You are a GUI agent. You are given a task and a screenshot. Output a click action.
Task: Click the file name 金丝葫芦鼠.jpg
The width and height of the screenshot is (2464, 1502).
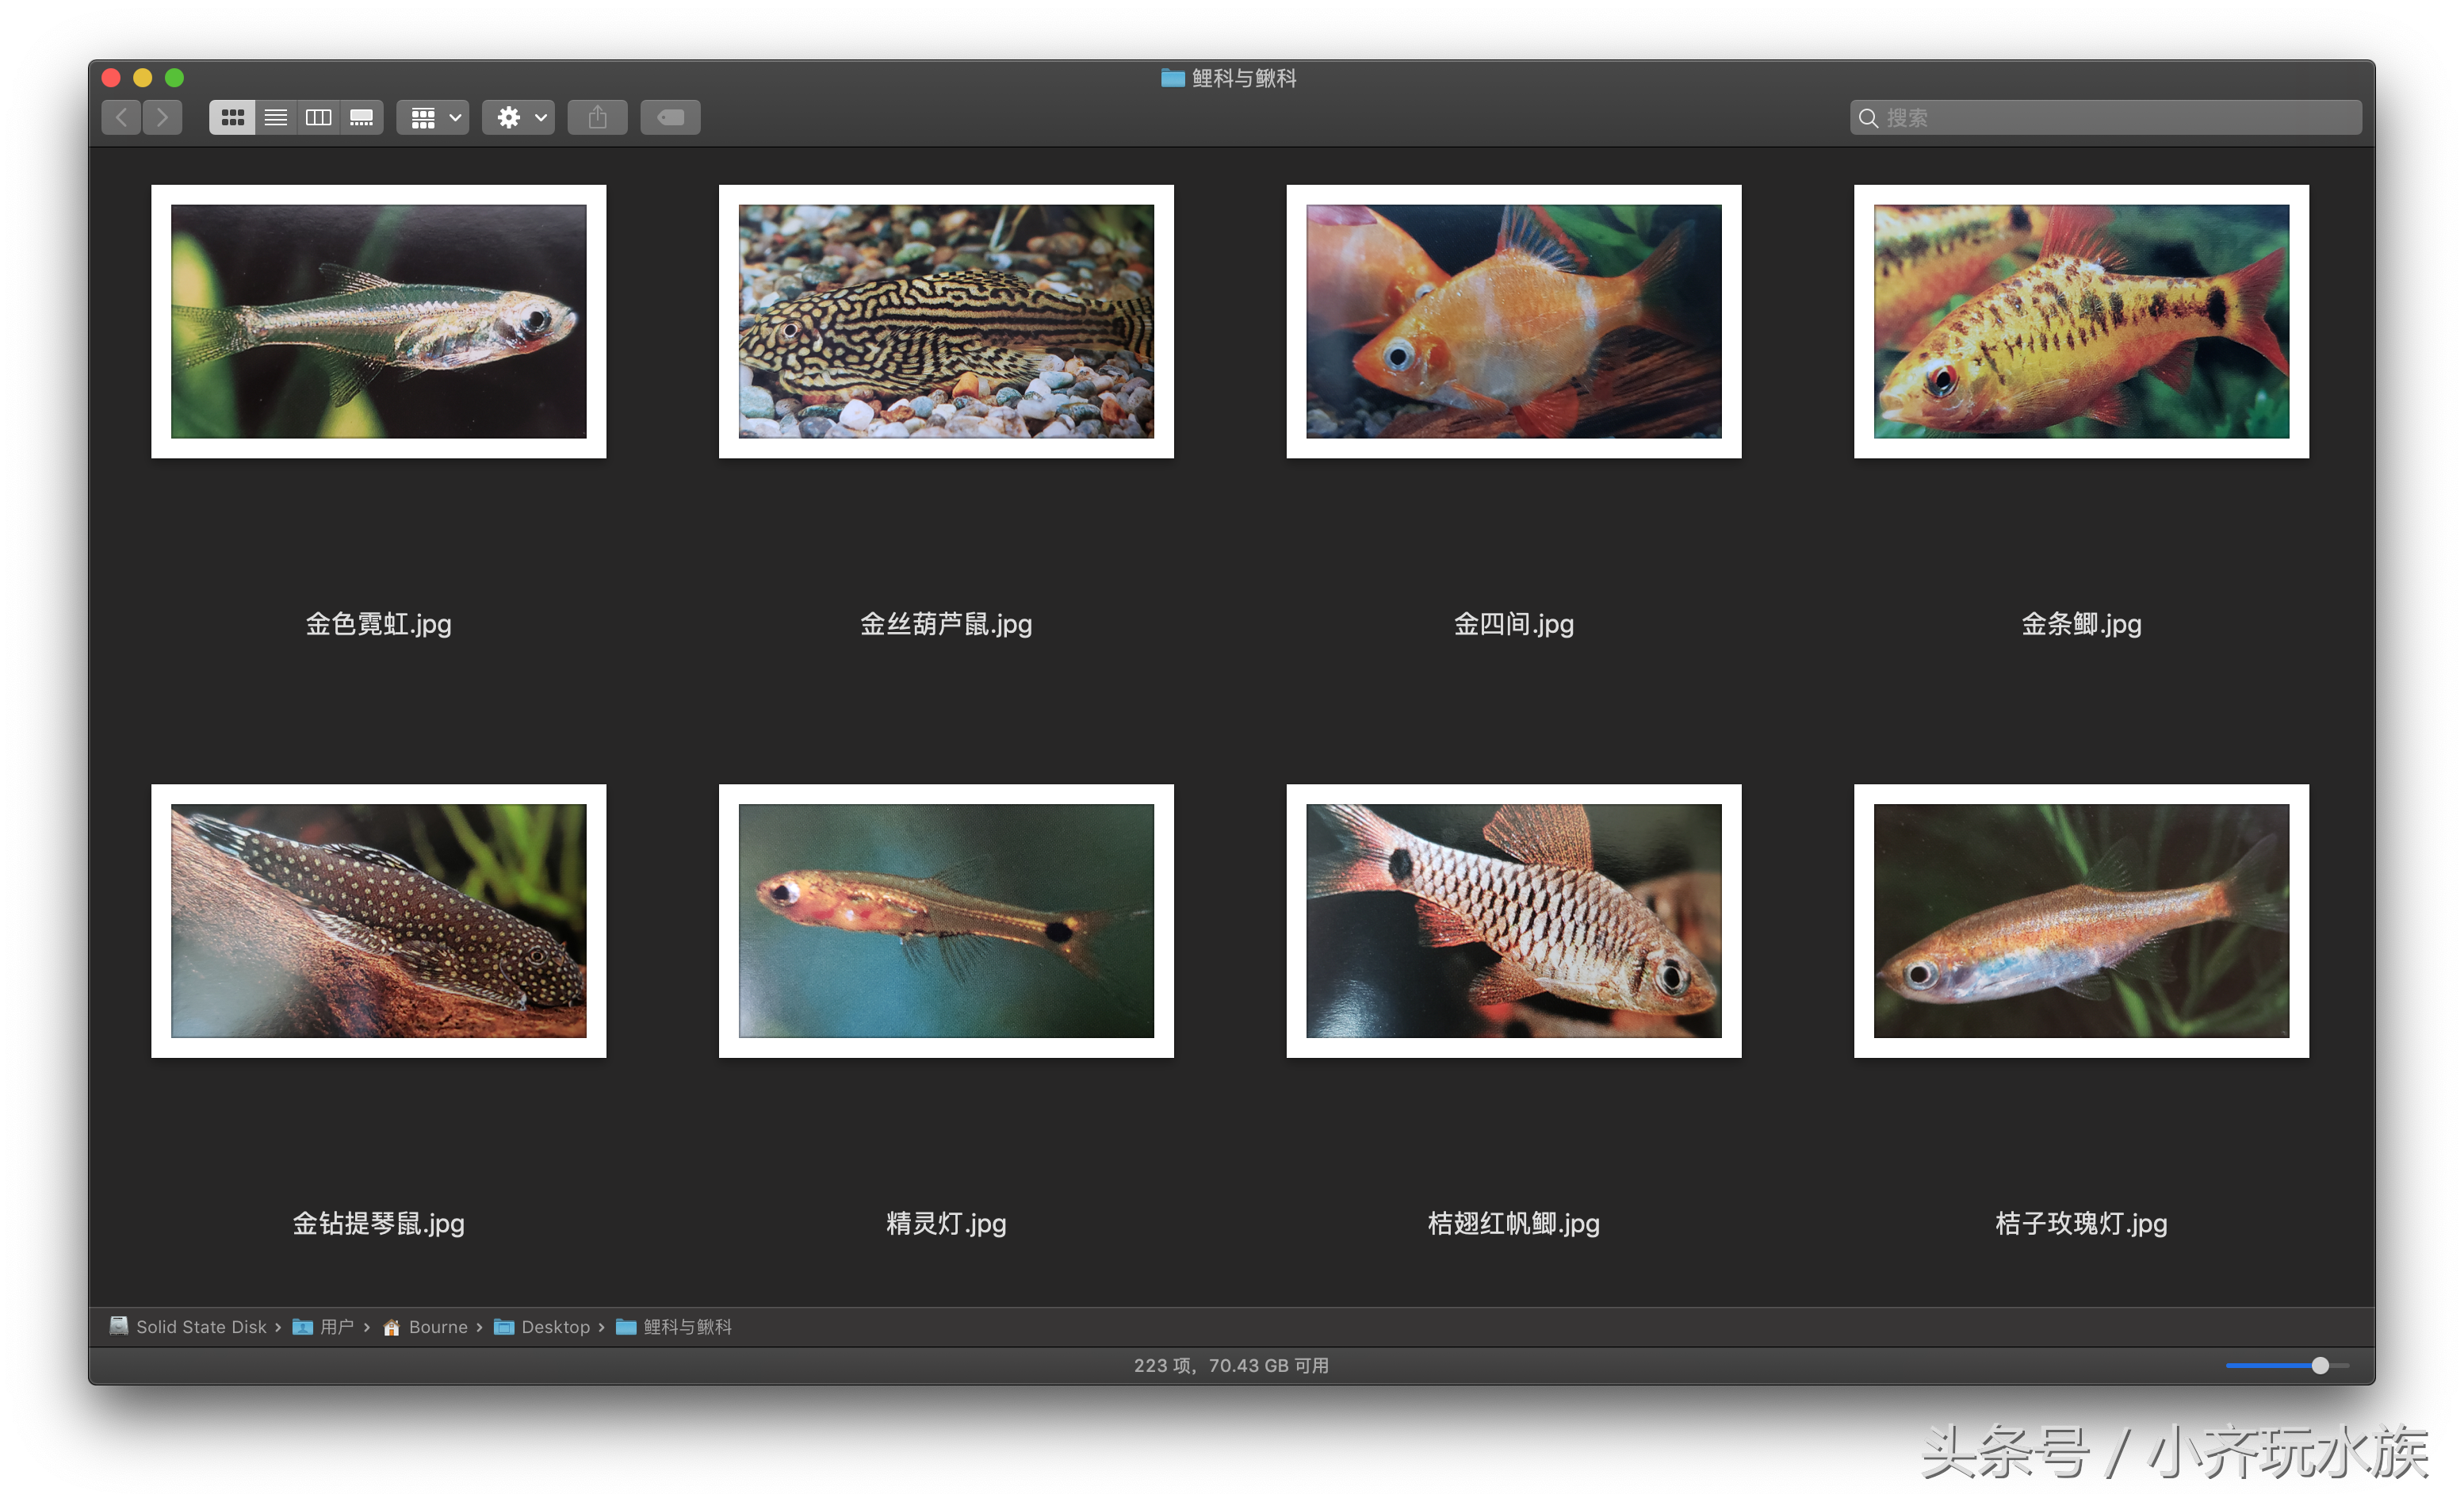coord(947,625)
